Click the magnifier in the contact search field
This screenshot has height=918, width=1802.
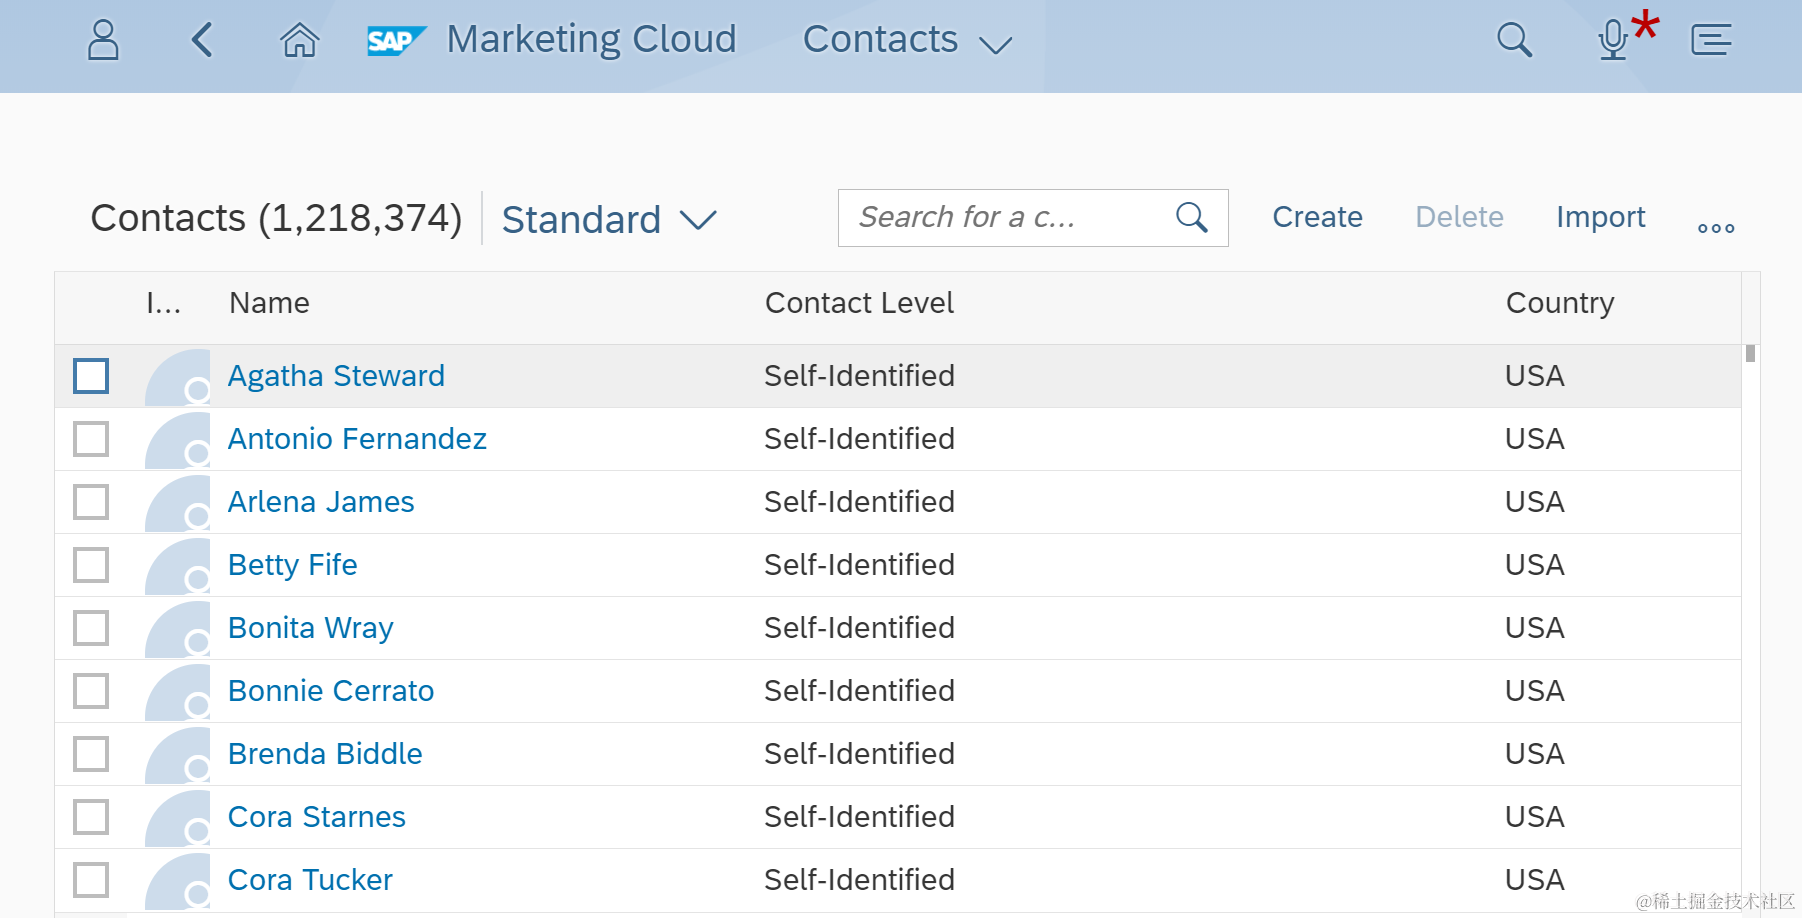tap(1191, 217)
